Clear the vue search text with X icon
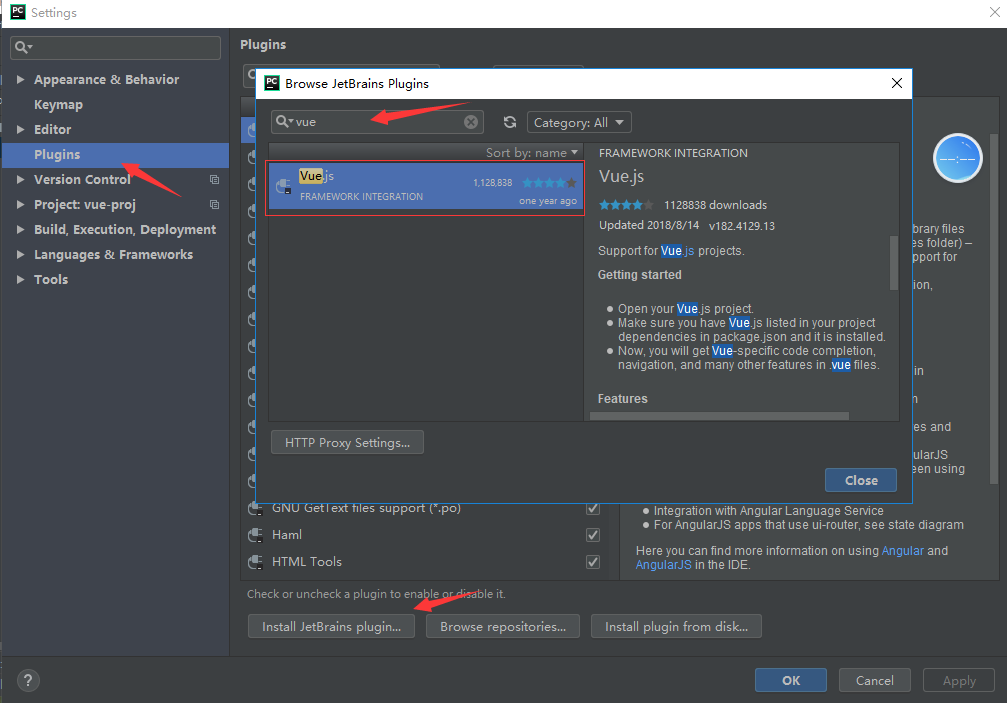Viewport: 1007px width, 703px height. coord(471,122)
